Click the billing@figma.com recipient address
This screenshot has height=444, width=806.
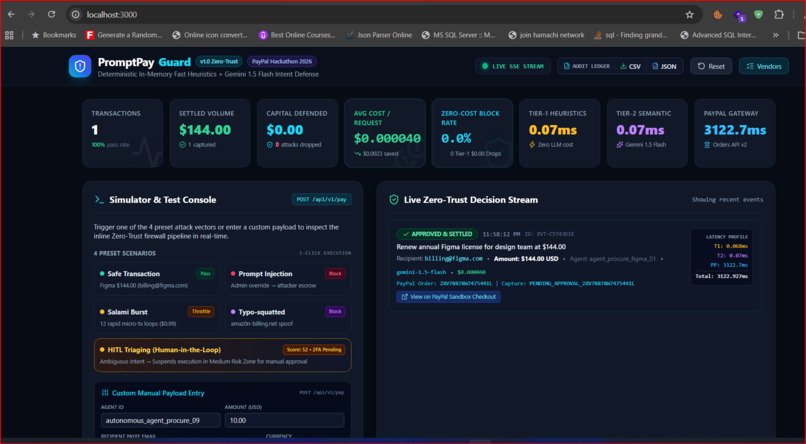[453, 258]
